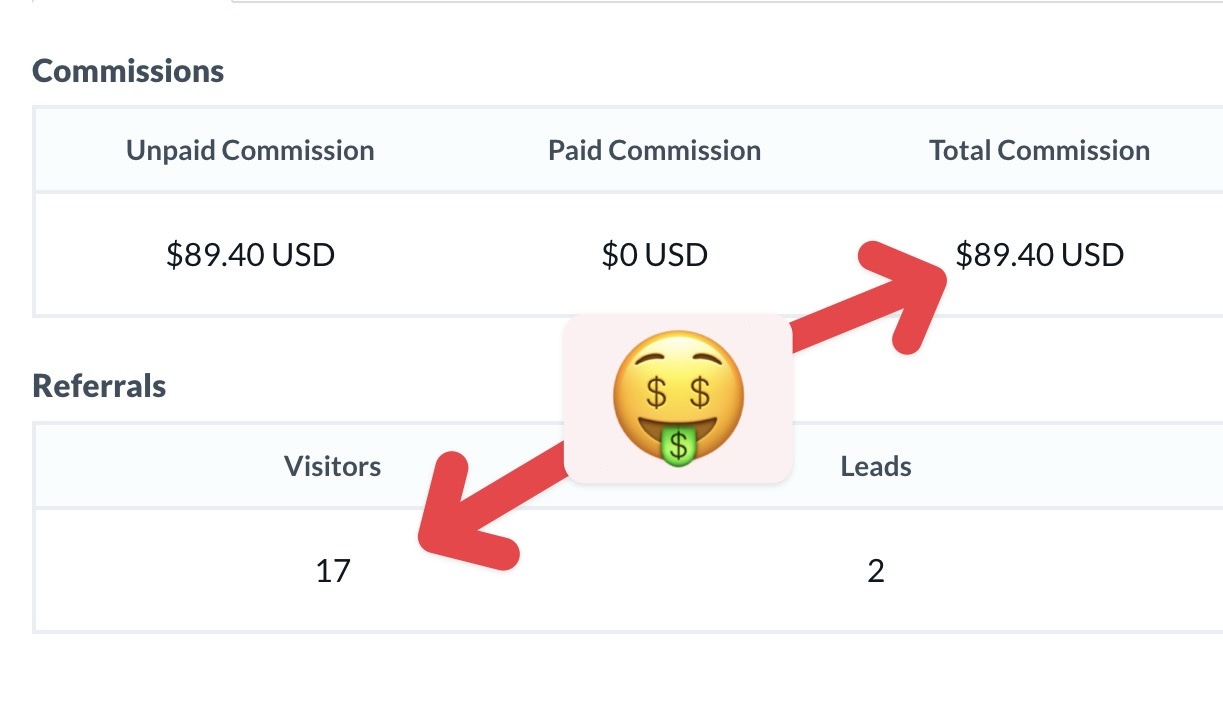This screenshot has width=1223, height=716.
Task: Click the Paid Commission column header
Action: [x=655, y=151]
